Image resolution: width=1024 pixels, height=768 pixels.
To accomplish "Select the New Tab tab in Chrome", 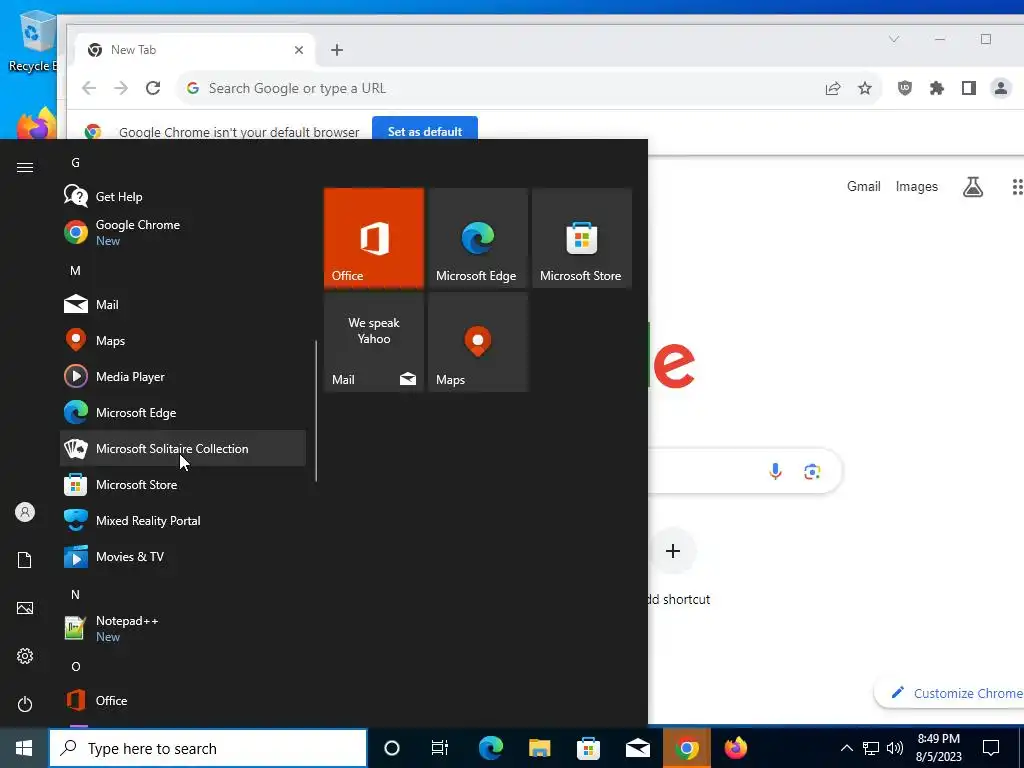I will click(193, 50).
